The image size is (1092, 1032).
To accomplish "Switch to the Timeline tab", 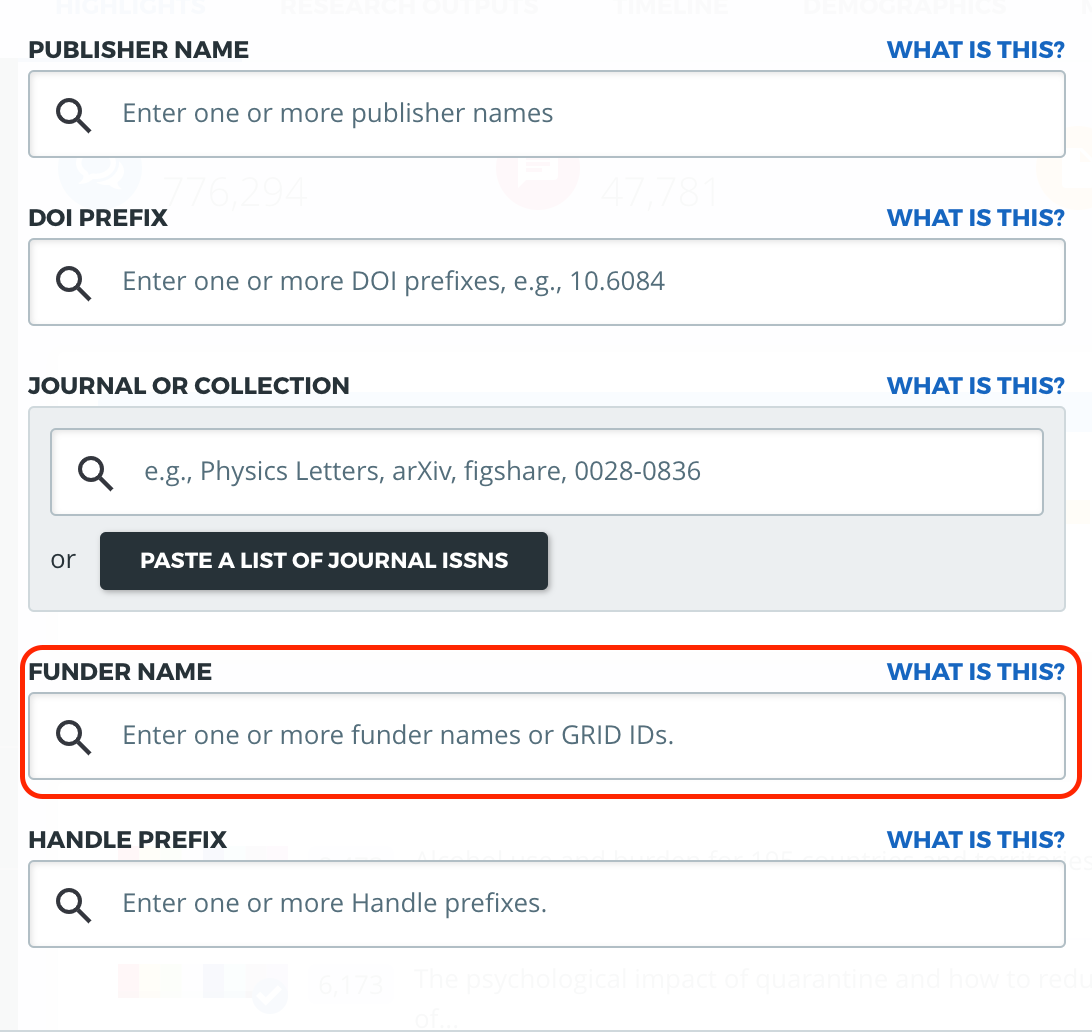I will tap(671, 7).
